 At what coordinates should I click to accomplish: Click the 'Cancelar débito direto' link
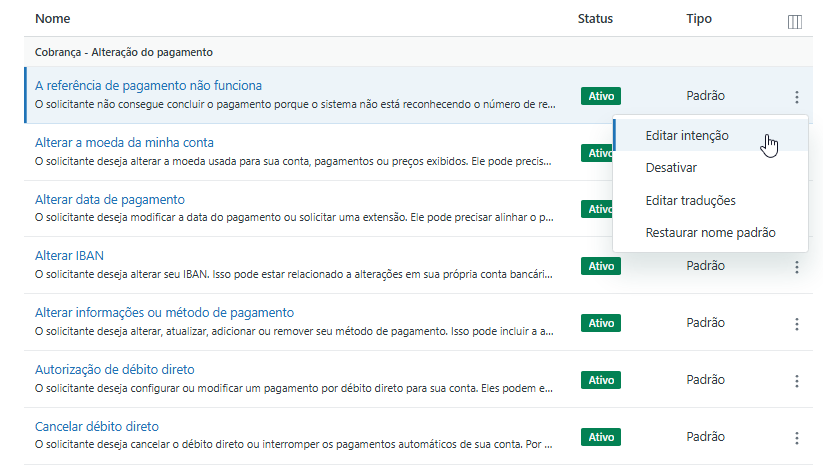(97, 426)
